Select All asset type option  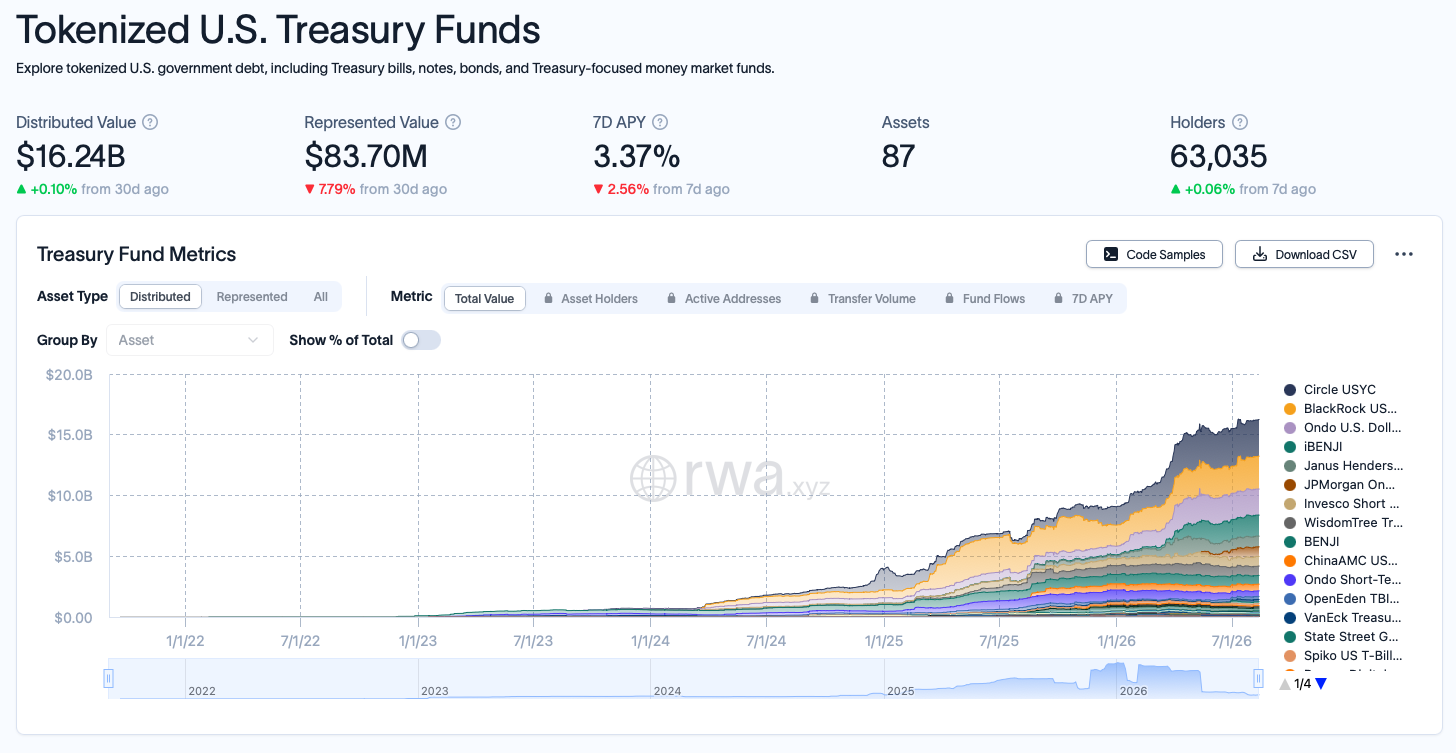[x=321, y=297]
